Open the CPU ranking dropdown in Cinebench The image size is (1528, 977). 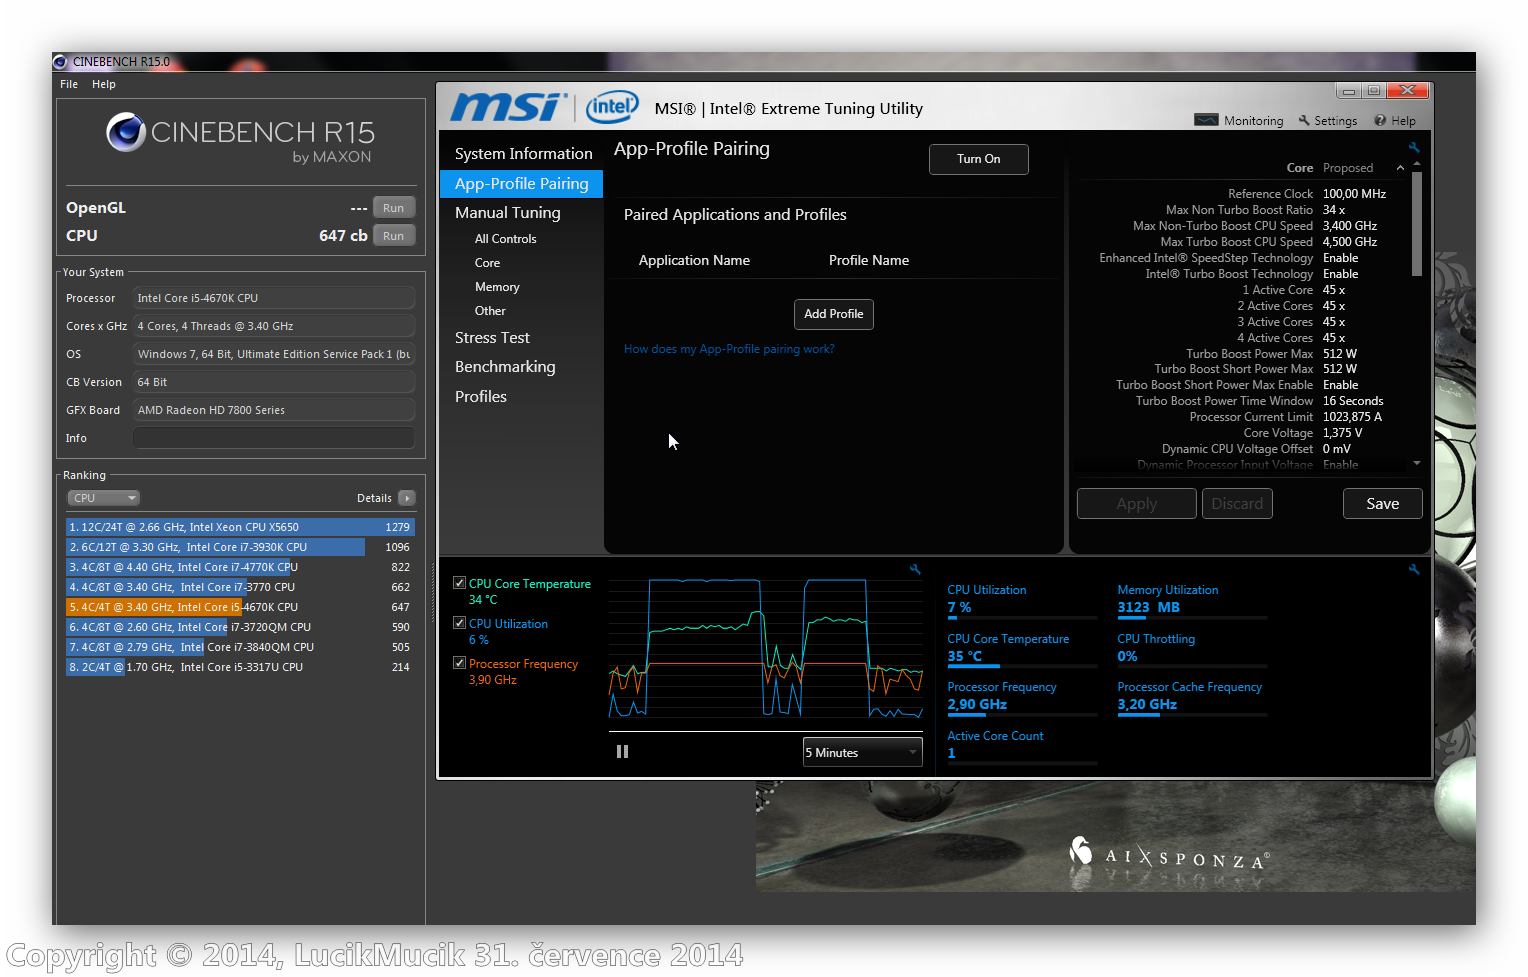pos(103,498)
